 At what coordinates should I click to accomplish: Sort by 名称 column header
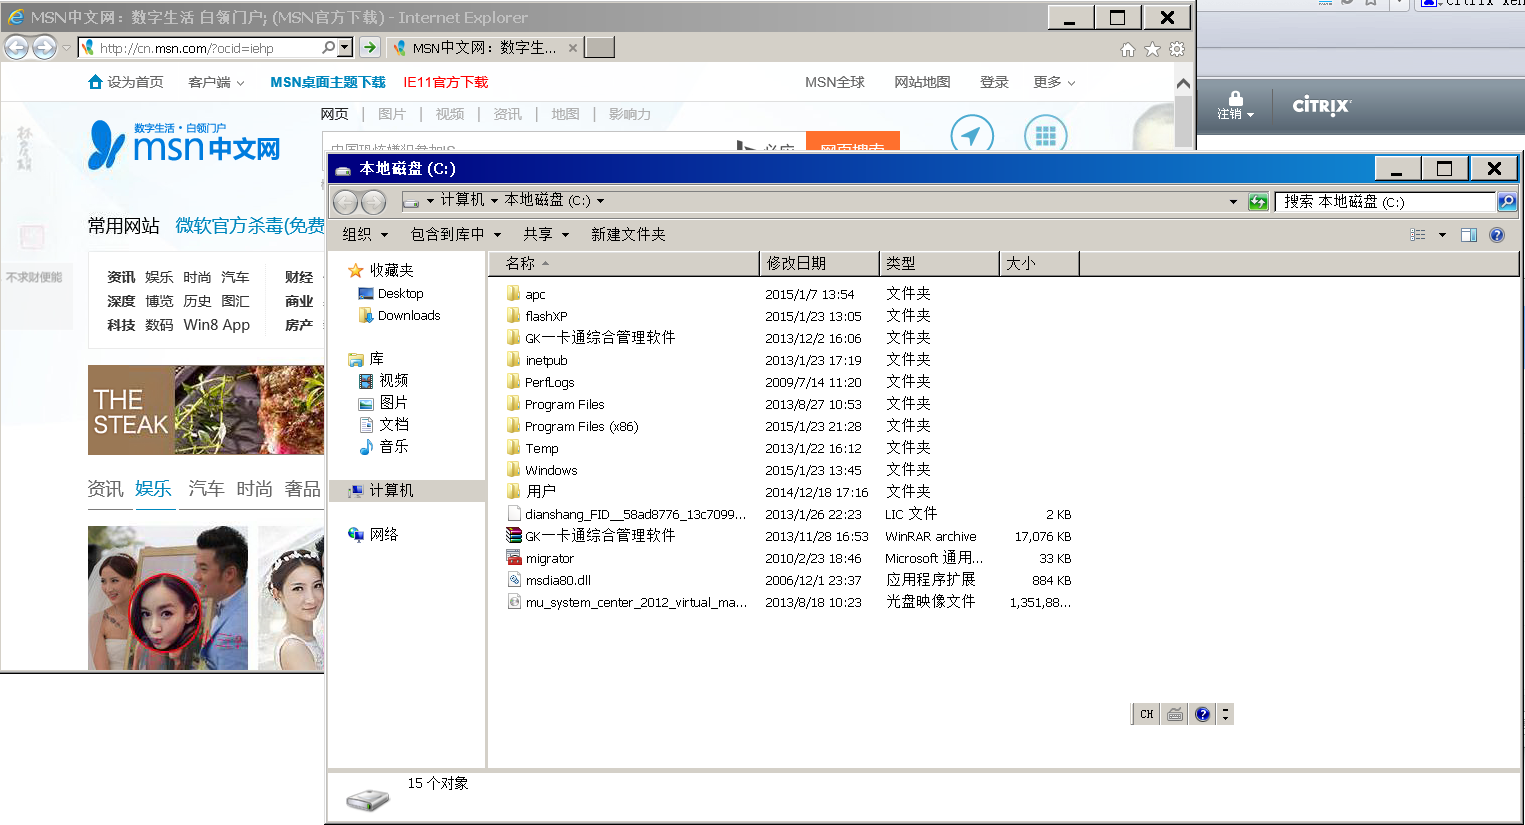click(x=624, y=263)
